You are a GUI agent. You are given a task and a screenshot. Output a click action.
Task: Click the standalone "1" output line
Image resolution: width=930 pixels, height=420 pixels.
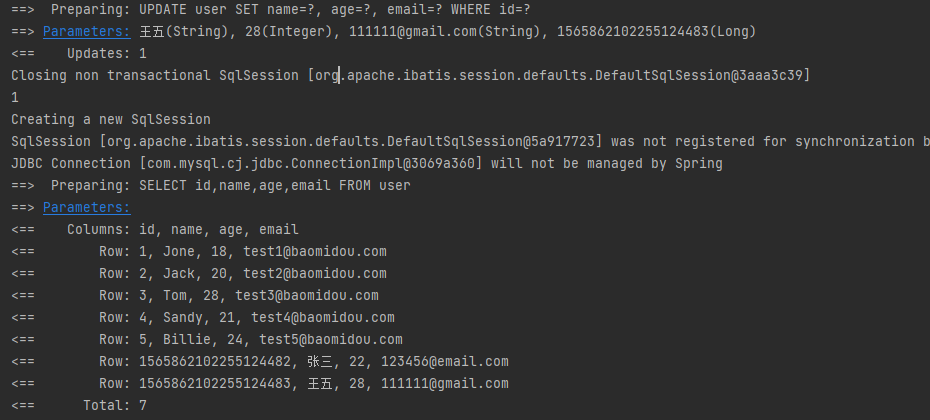coord(15,97)
